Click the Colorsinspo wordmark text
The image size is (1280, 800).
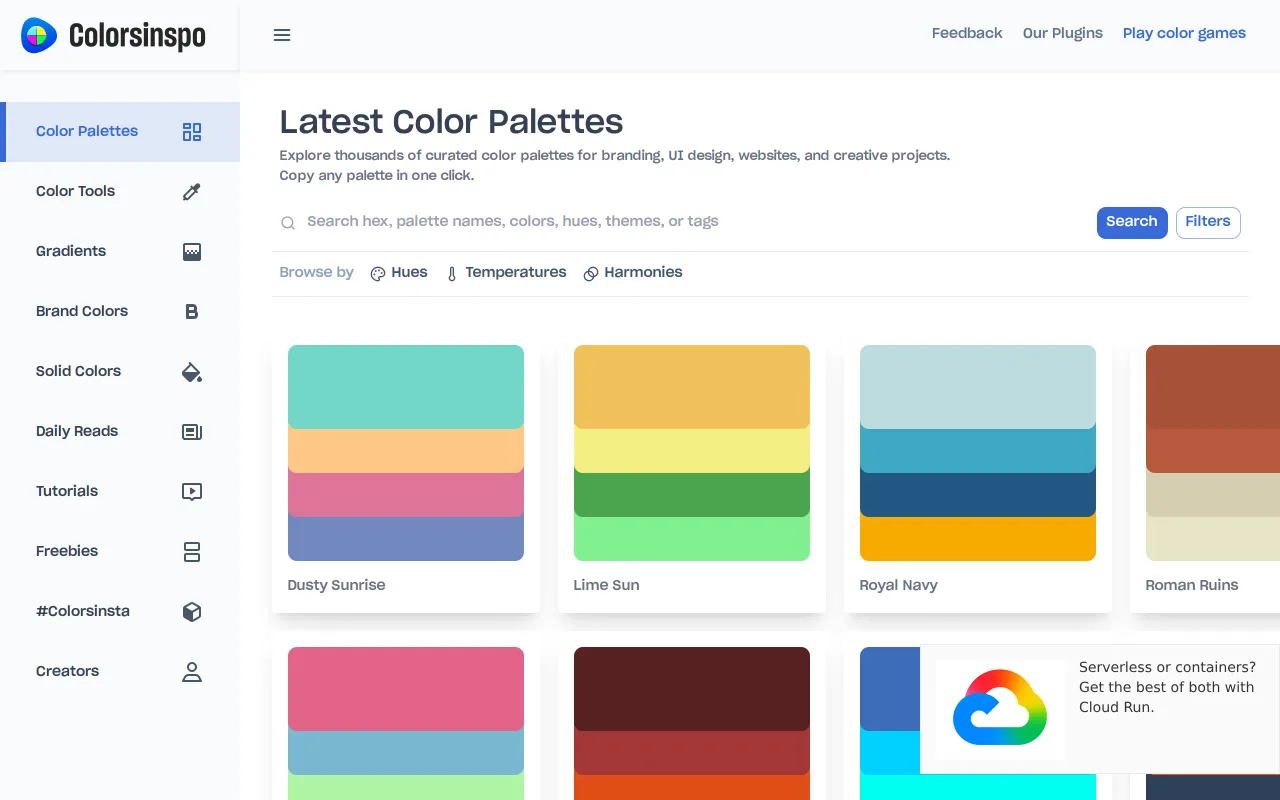click(x=137, y=36)
